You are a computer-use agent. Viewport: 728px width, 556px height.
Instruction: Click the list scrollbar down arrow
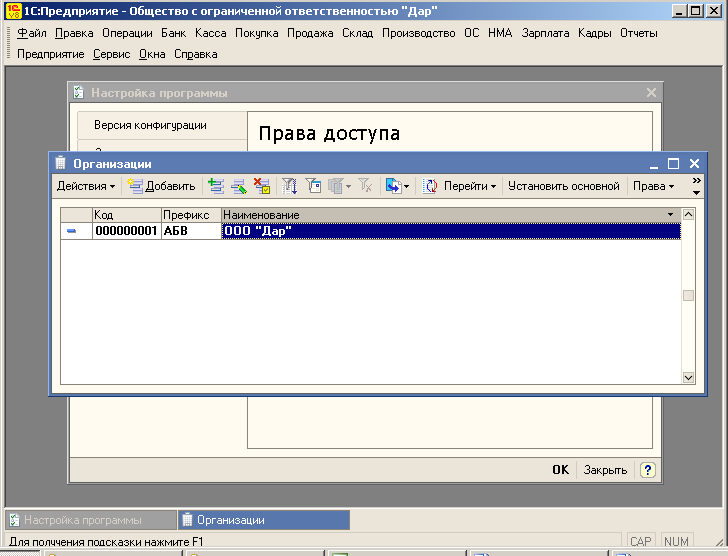tap(688, 378)
